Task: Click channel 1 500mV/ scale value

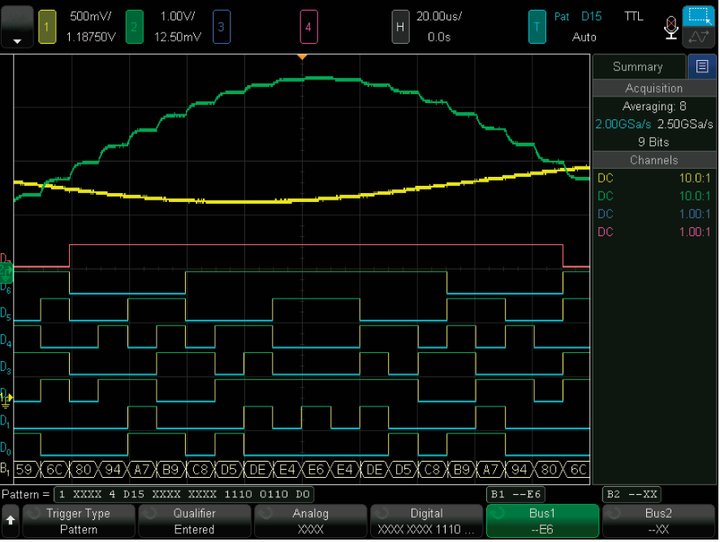Action: pos(90,17)
